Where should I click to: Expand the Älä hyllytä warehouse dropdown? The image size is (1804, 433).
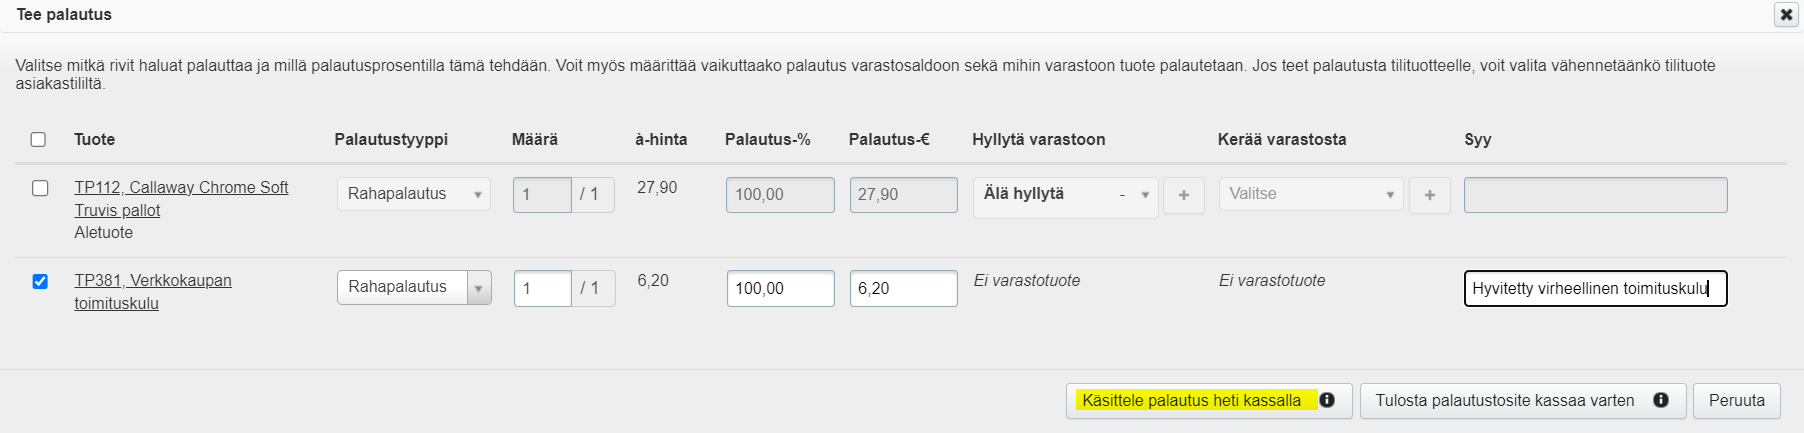(1065, 195)
